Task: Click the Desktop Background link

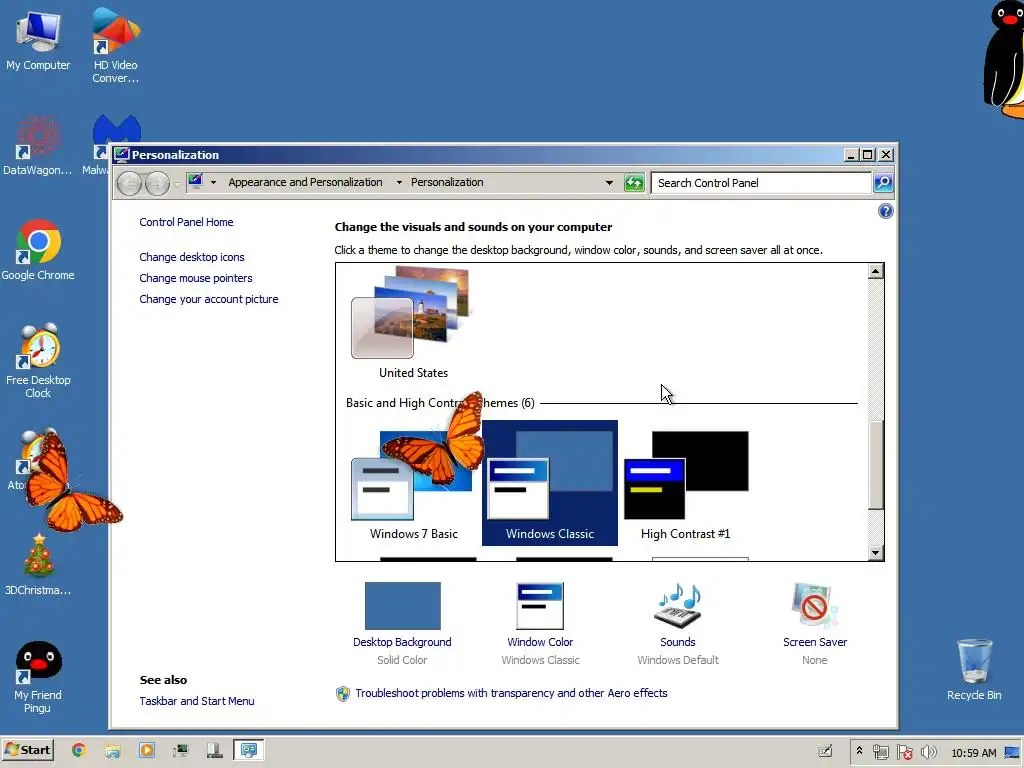Action: pyautogui.click(x=402, y=642)
